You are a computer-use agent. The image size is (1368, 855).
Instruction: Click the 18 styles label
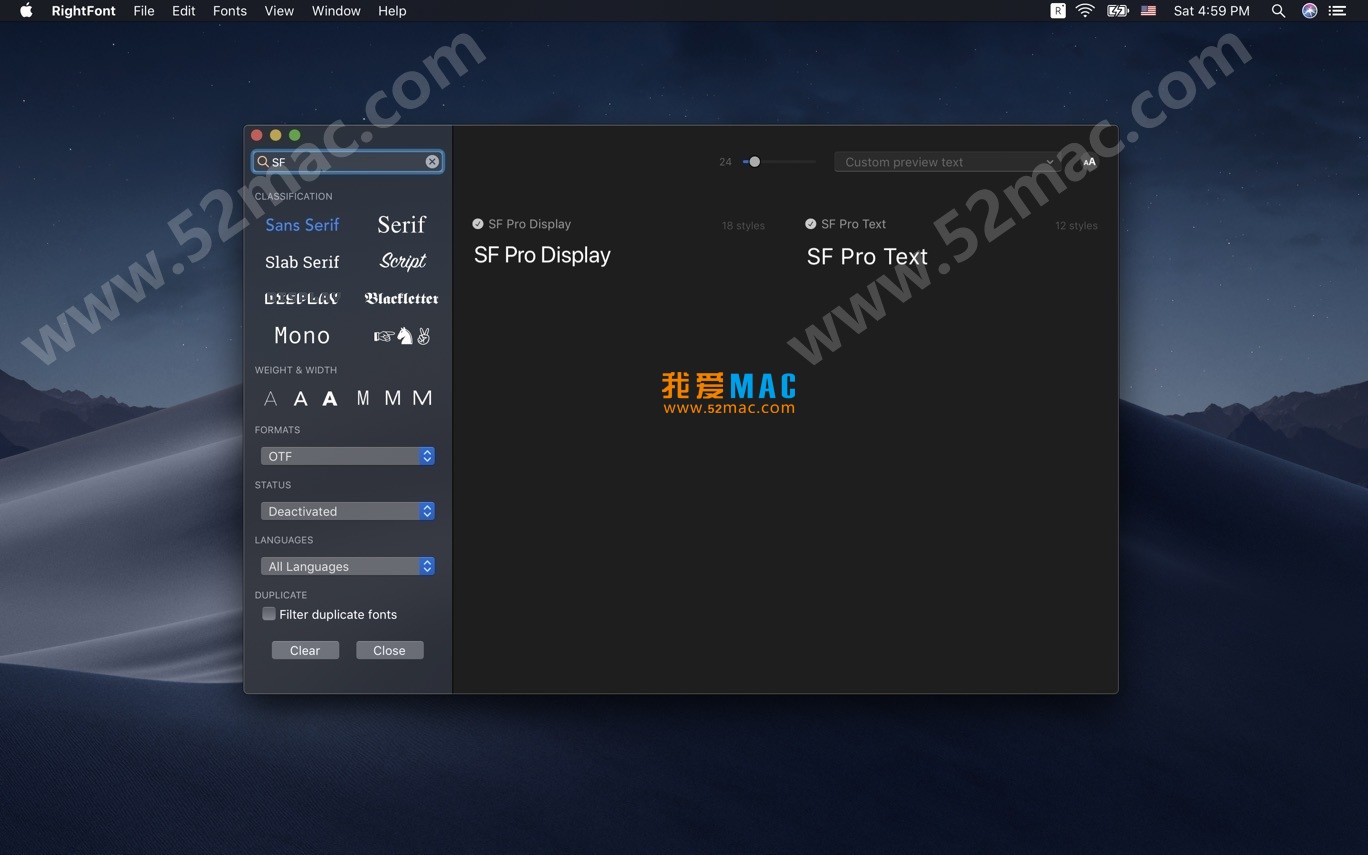743,226
